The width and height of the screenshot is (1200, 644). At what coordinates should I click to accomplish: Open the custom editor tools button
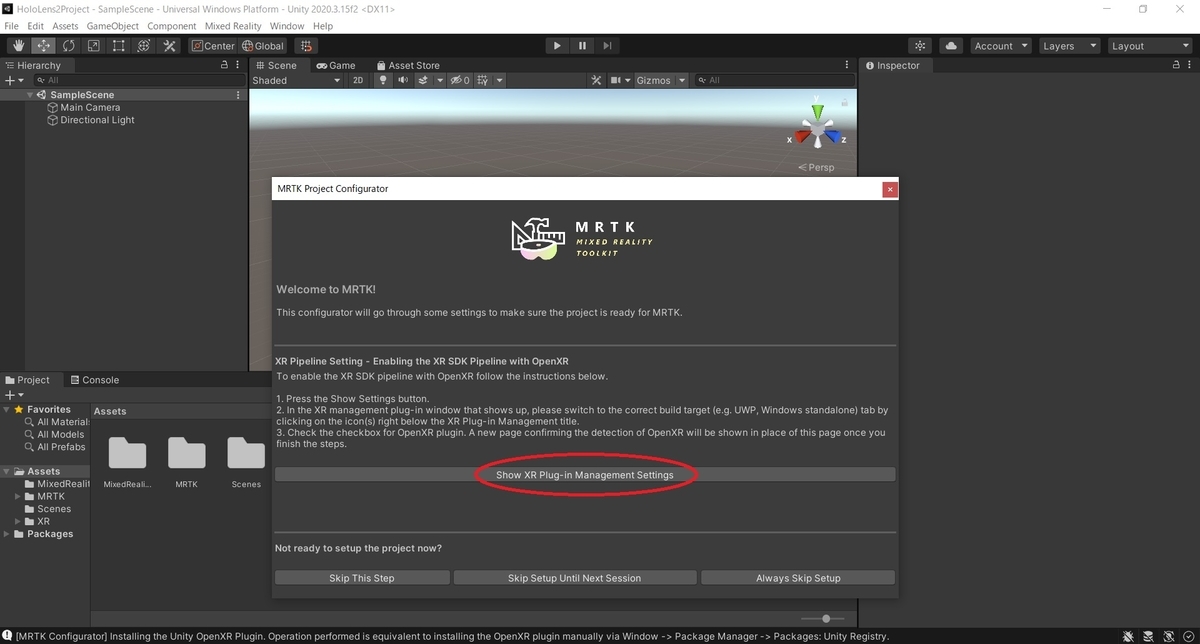(168, 46)
